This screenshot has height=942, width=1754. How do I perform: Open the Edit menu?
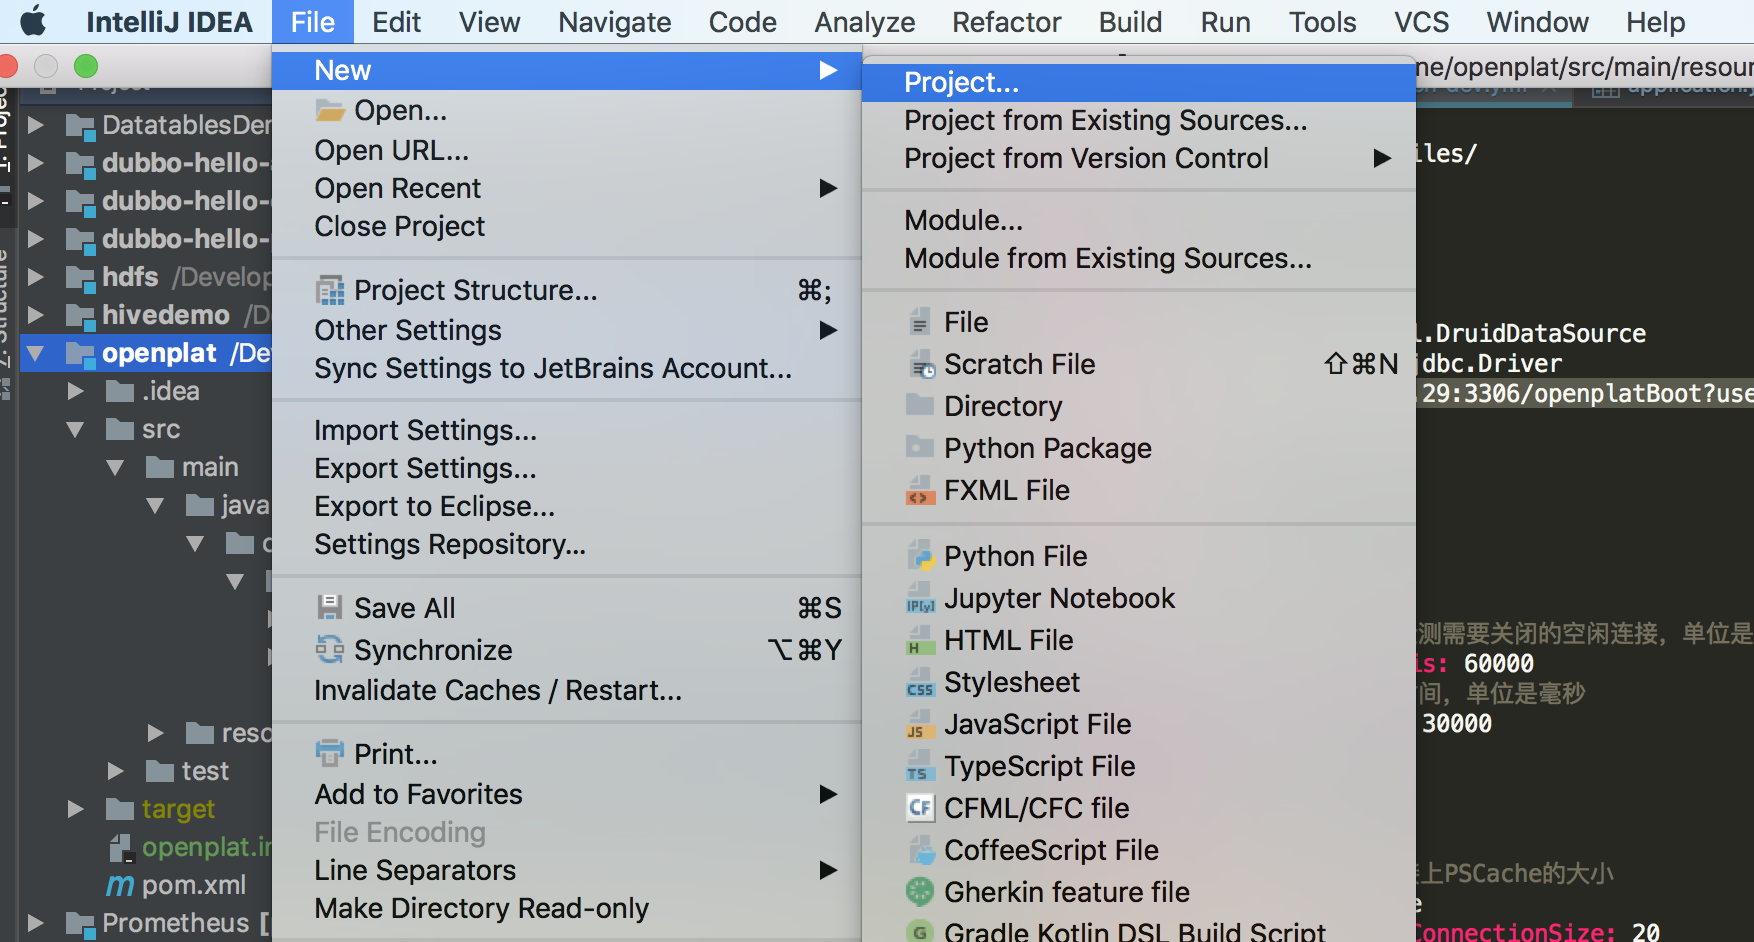(x=396, y=22)
